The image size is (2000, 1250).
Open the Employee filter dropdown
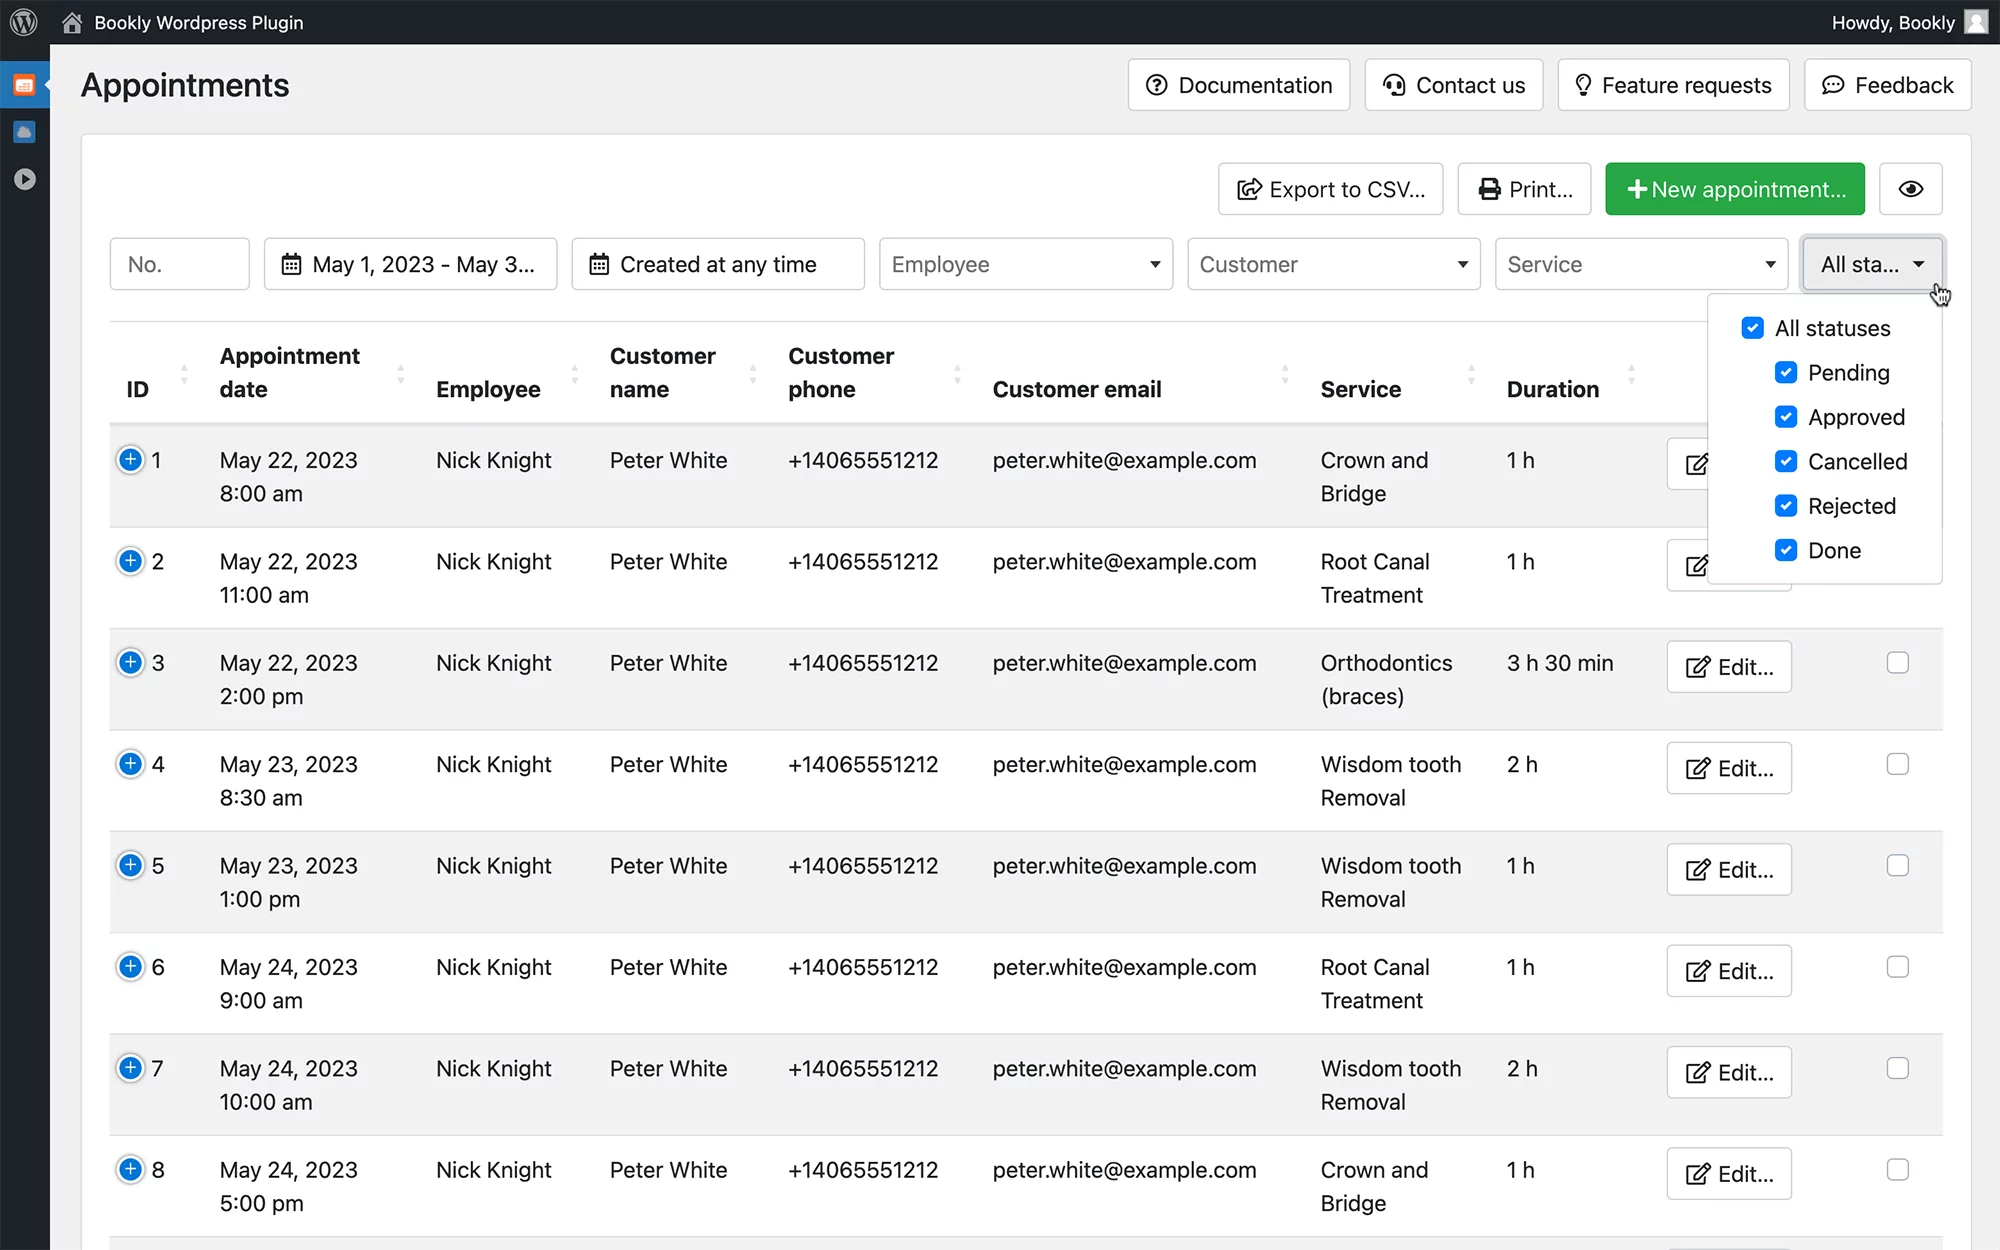click(1026, 264)
